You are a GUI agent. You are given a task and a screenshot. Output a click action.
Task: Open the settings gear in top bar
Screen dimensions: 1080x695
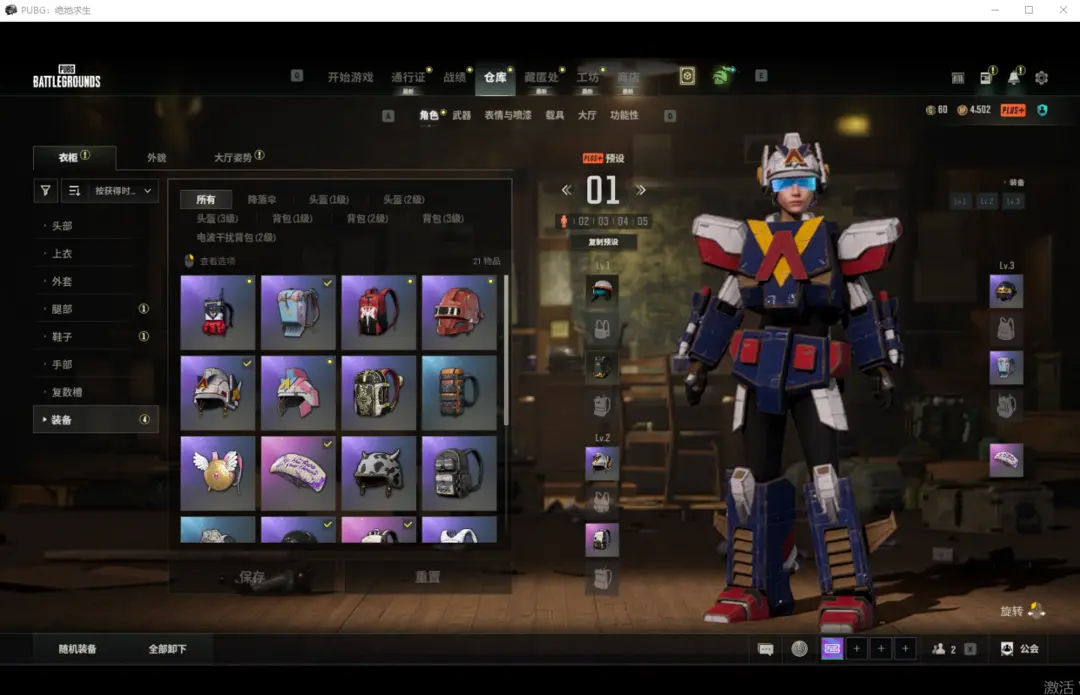tap(1041, 78)
